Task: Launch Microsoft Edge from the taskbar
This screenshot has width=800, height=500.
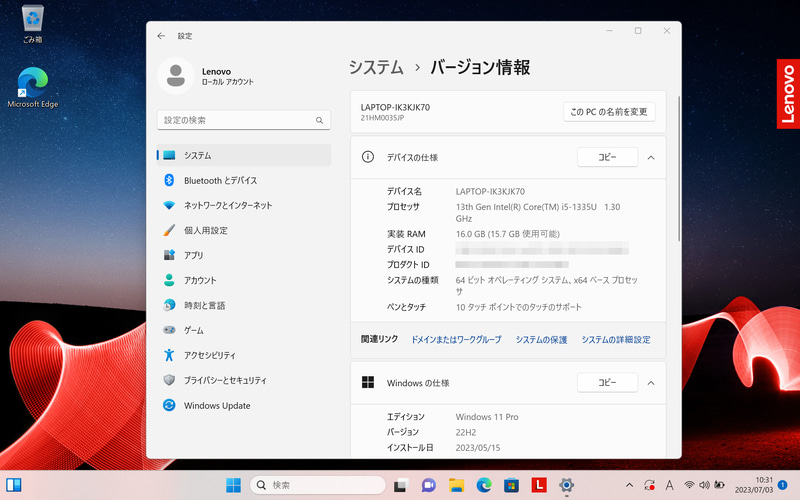Action: [x=484, y=485]
